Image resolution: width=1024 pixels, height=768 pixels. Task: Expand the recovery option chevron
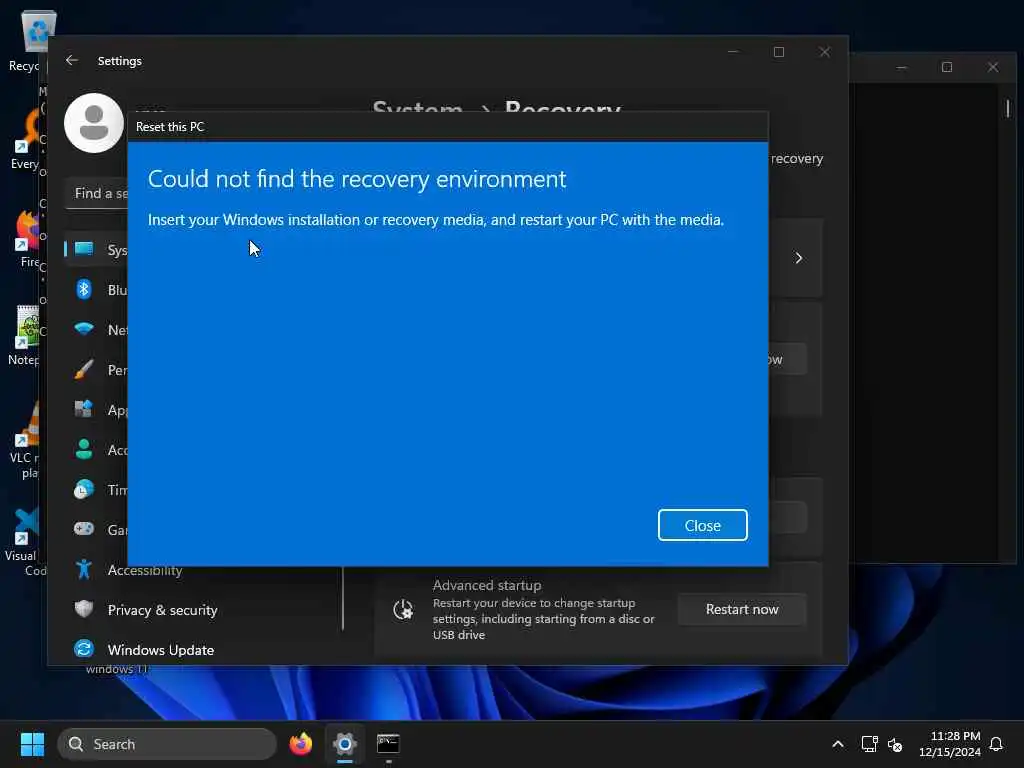tap(798, 258)
